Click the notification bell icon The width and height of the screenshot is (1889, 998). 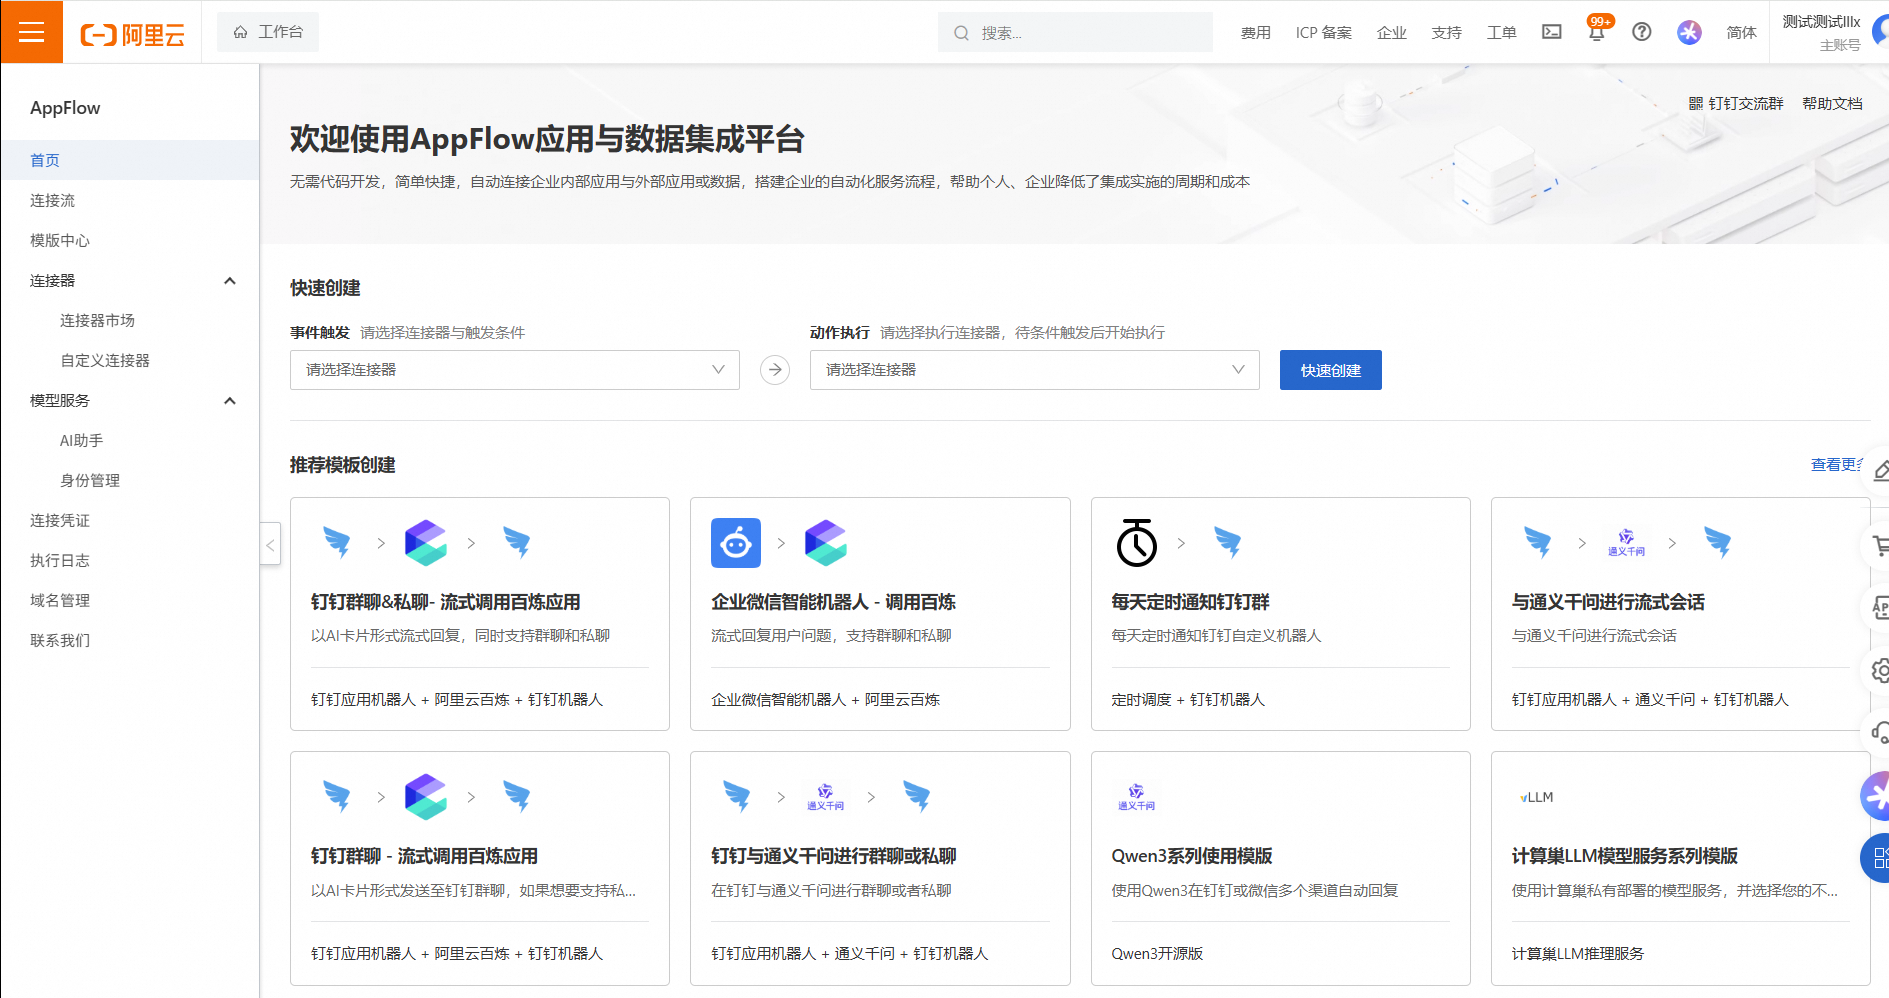(1596, 32)
